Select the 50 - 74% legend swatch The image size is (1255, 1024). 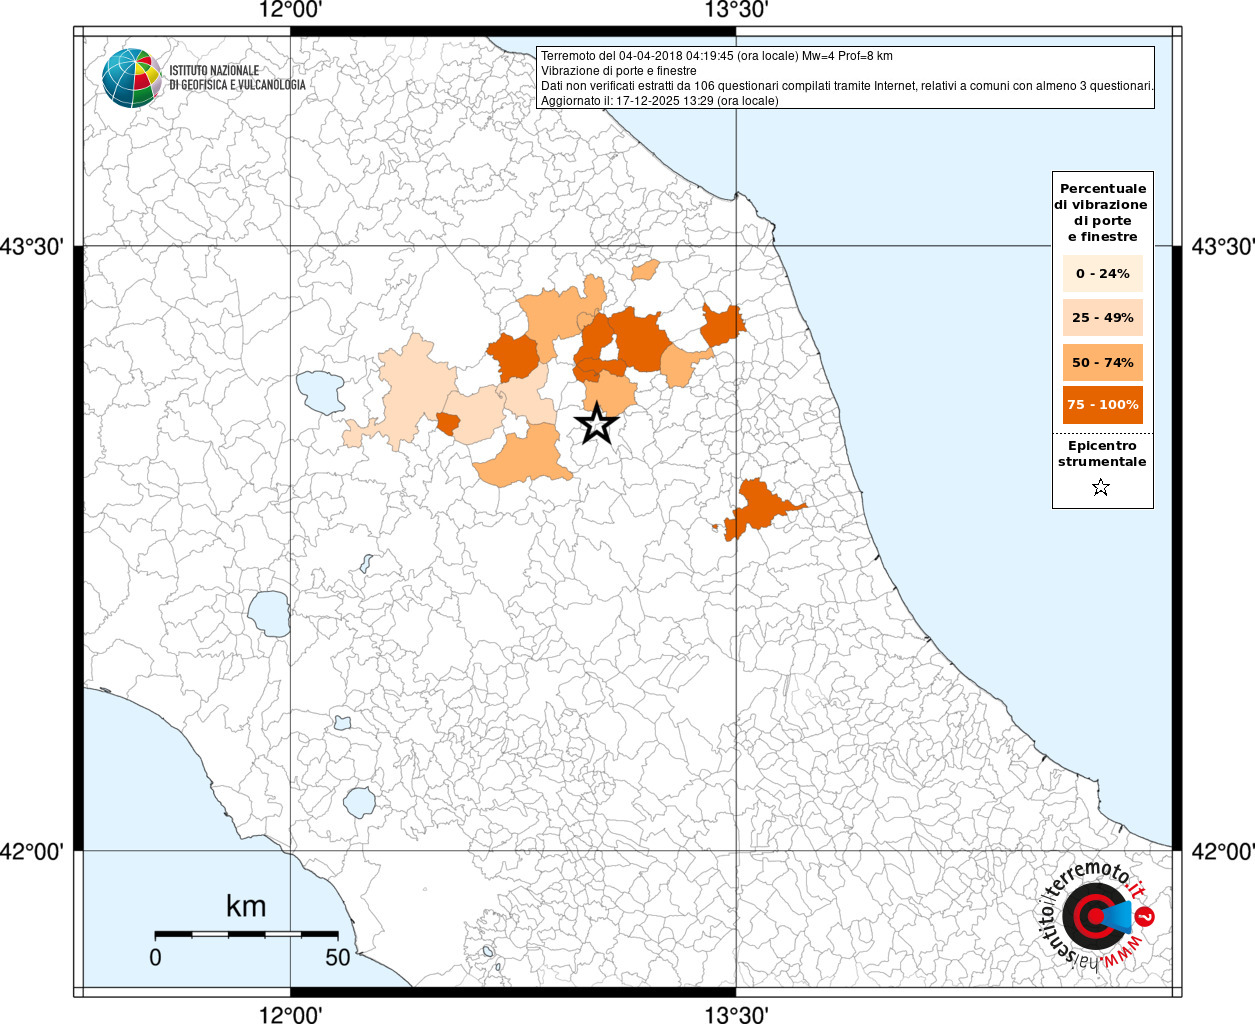click(1103, 362)
